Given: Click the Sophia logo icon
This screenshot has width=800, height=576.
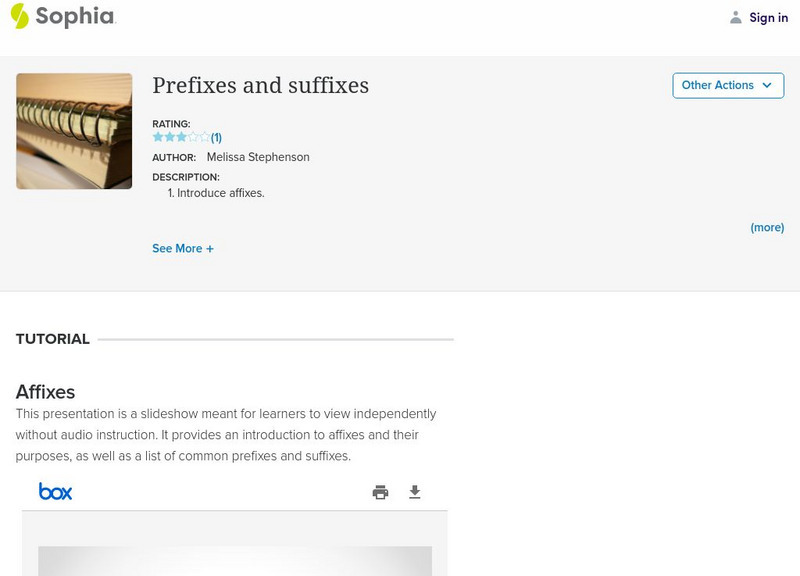Looking at the screenshot, I should 19,16.
